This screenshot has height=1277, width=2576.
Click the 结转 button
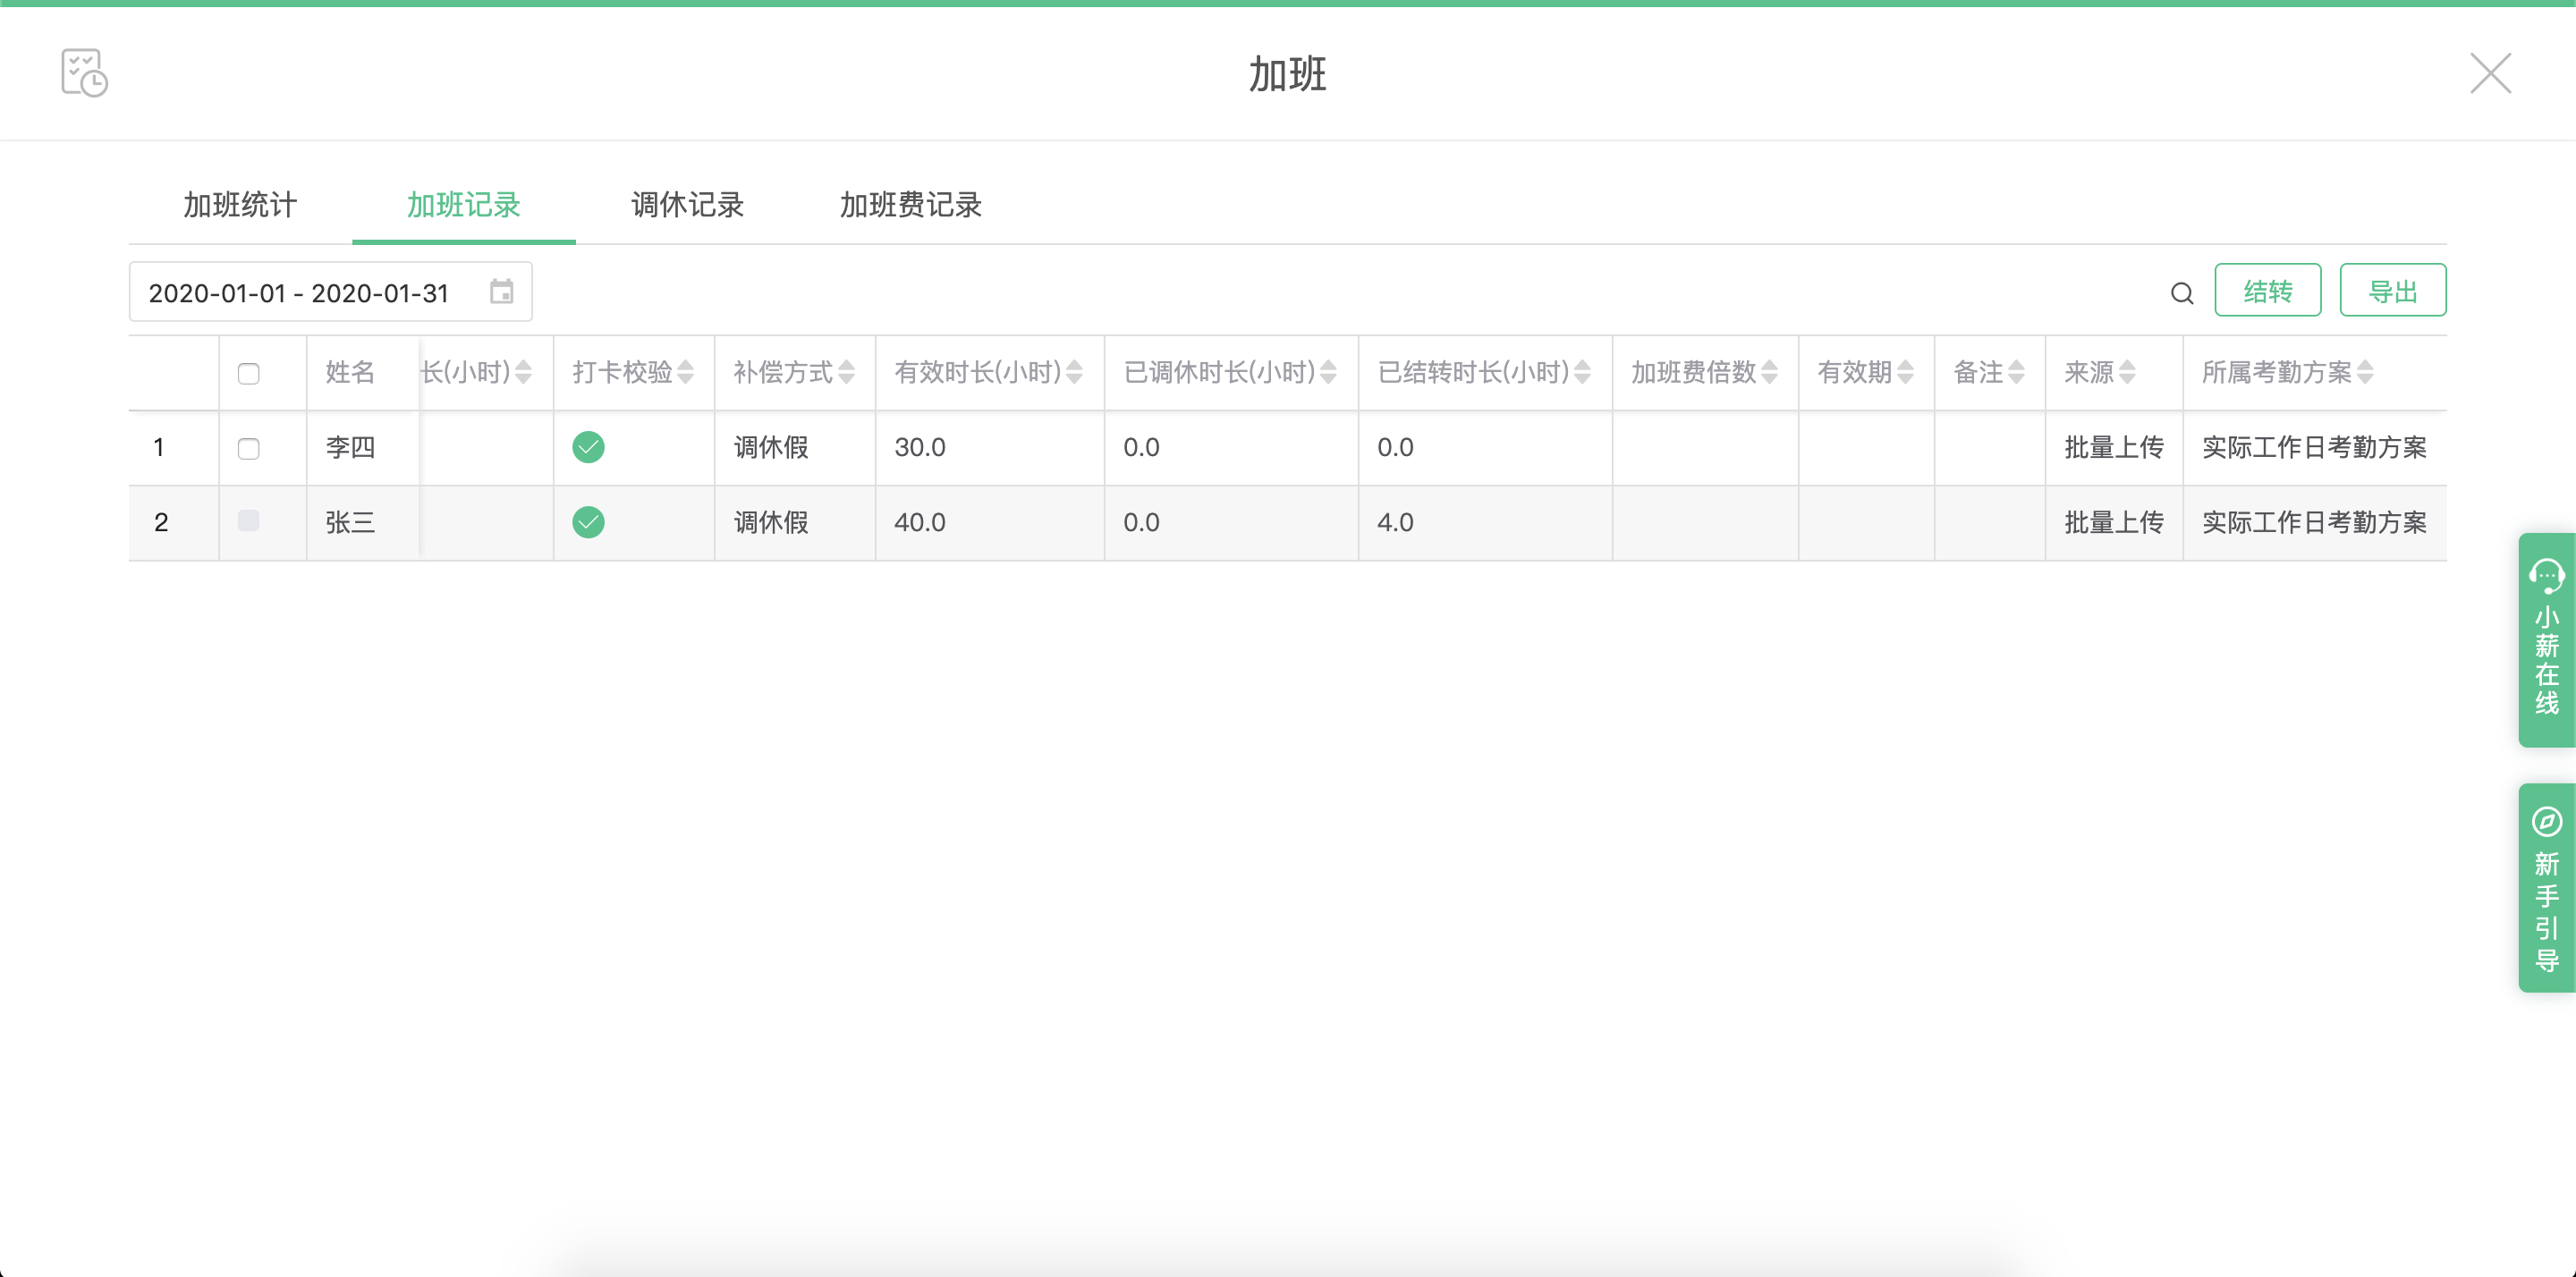[x=2267, y=291]
